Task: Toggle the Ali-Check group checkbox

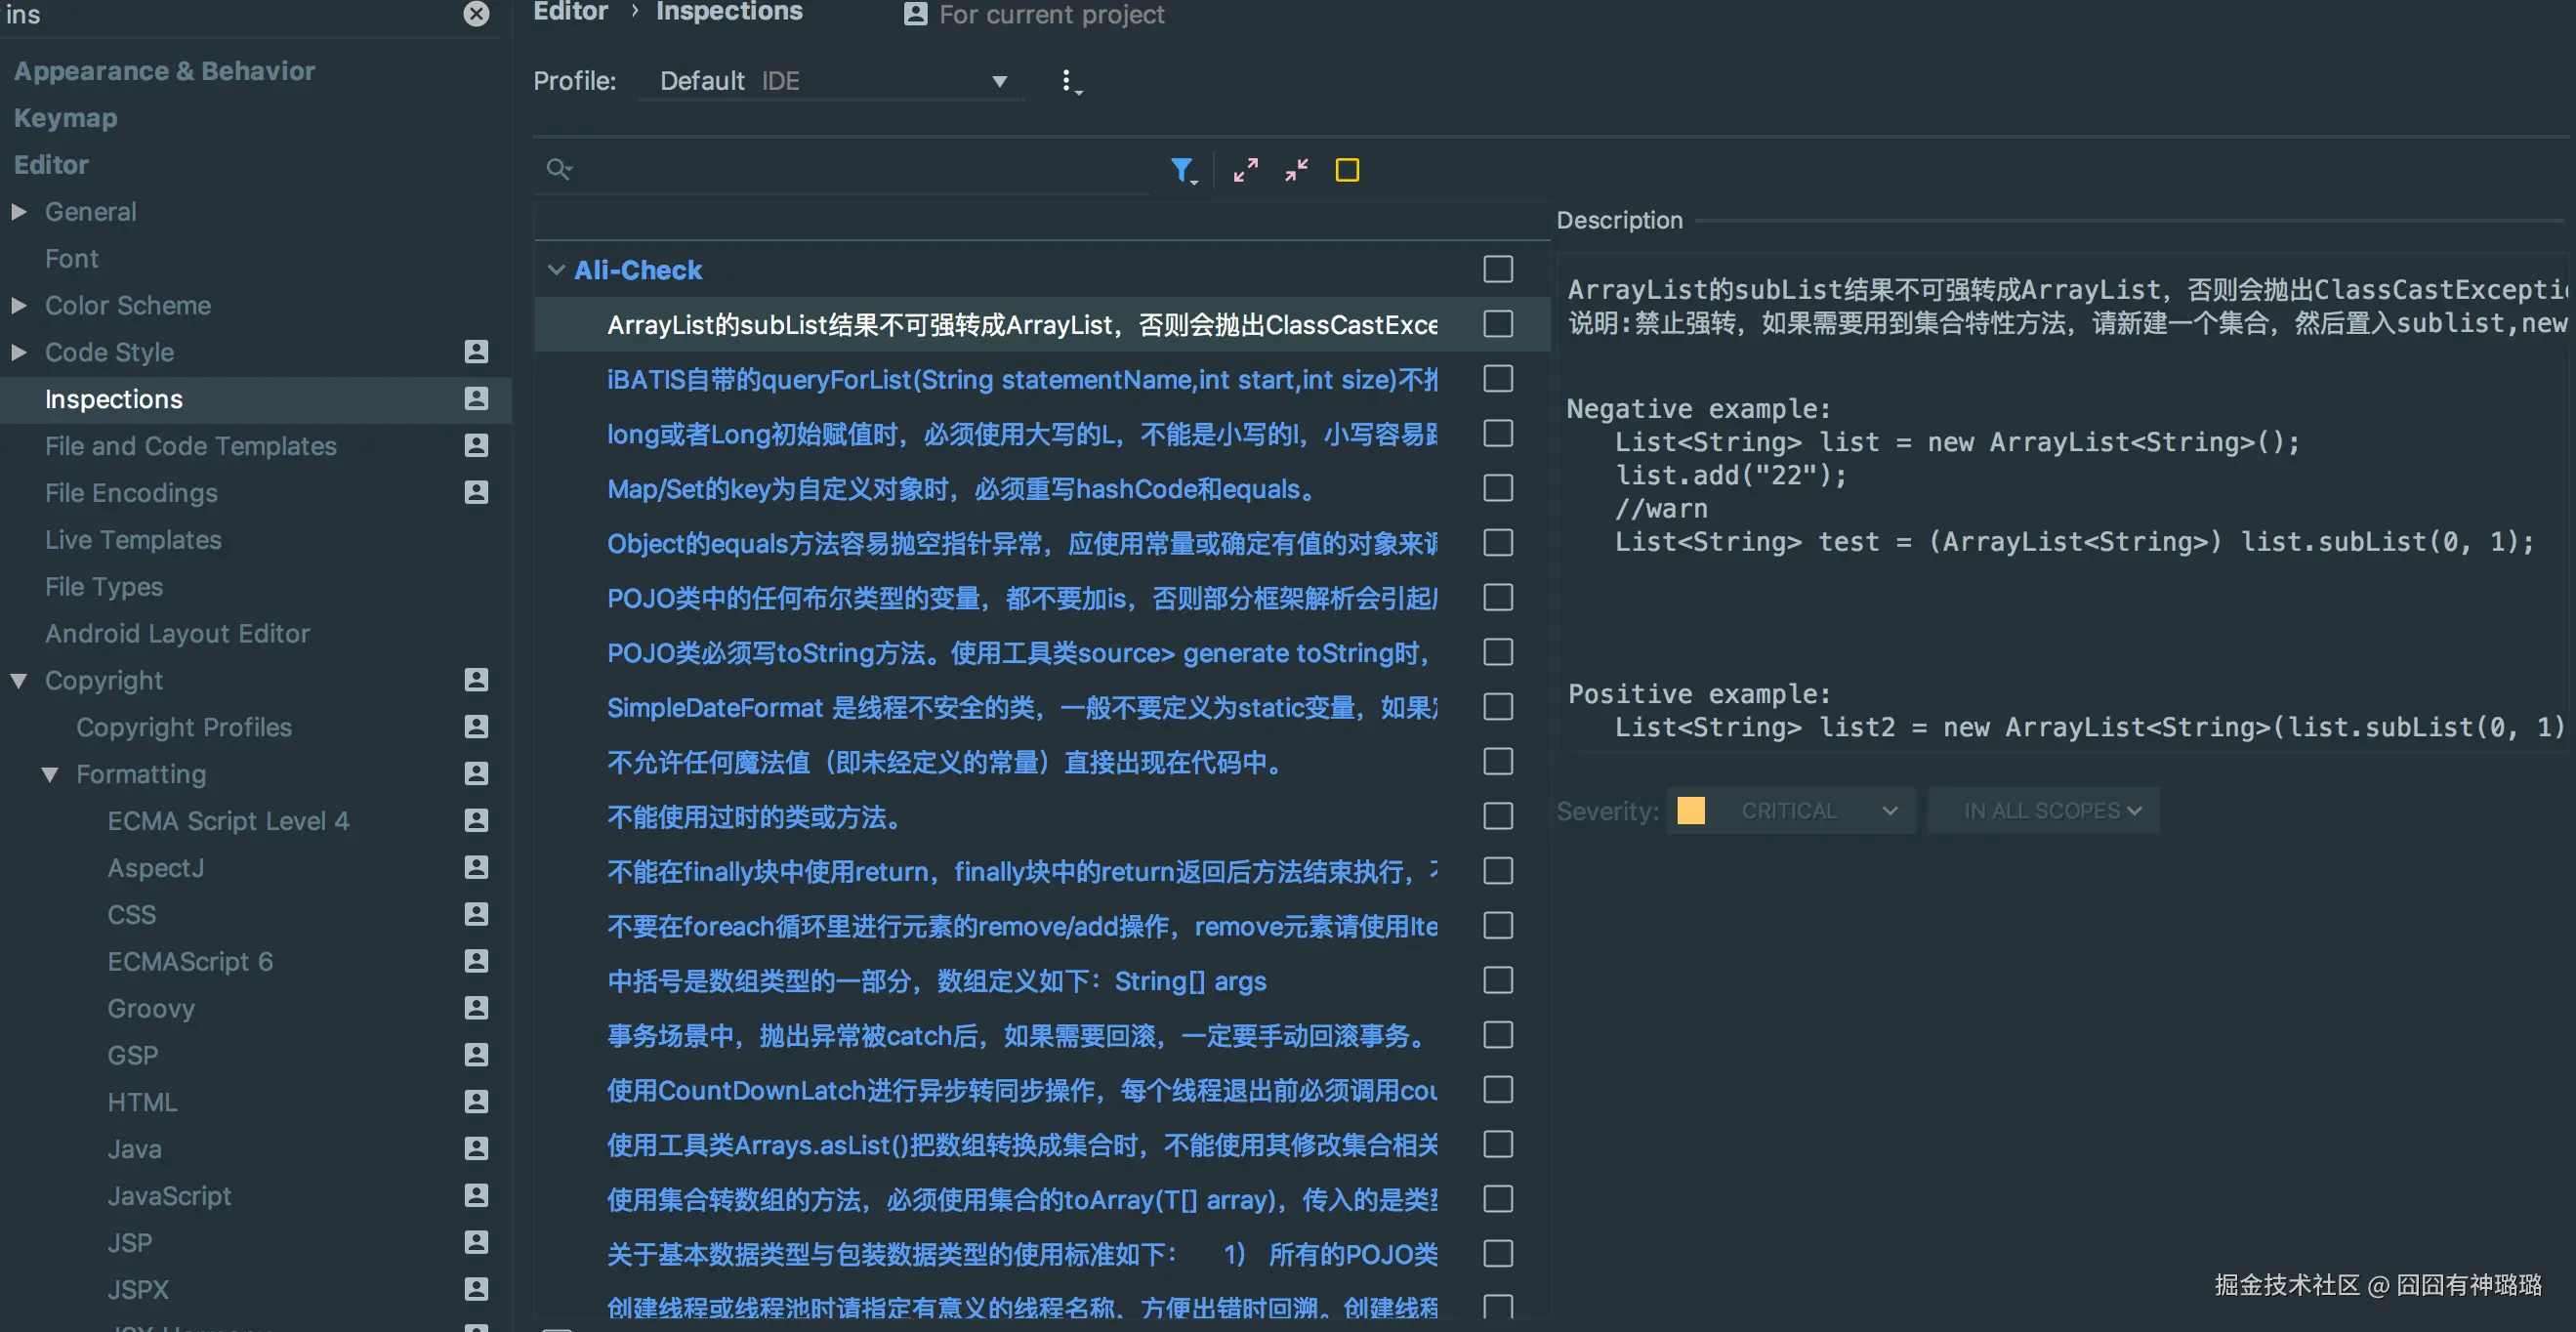Action: point(1497,269)
